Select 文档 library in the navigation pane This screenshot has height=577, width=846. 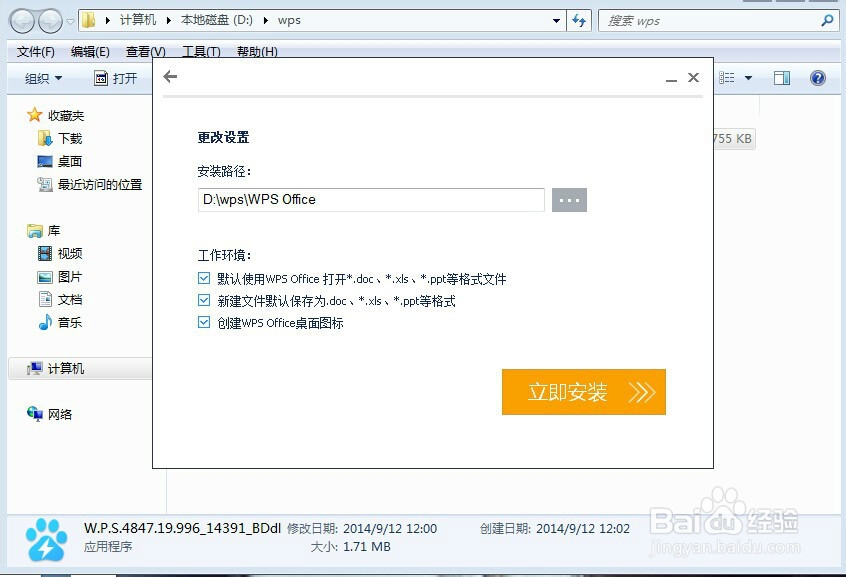[x=70, y=300]
